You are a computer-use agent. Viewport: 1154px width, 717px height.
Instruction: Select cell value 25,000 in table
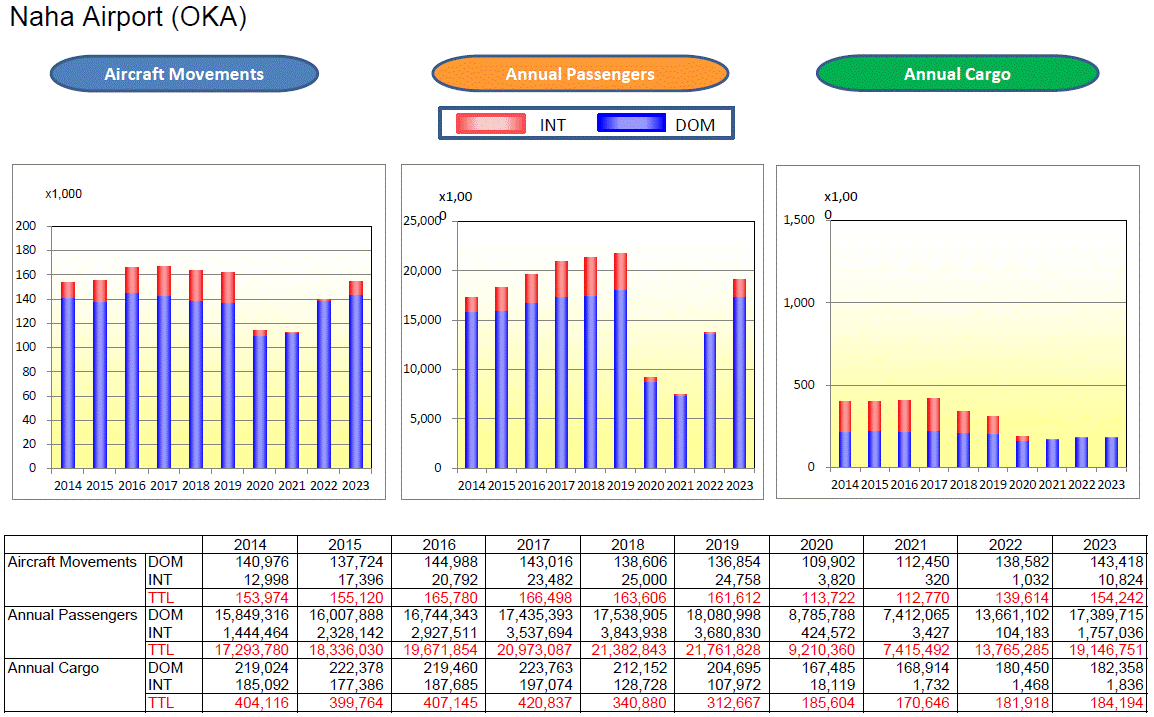pyautogui.click(x=644, y=580)
